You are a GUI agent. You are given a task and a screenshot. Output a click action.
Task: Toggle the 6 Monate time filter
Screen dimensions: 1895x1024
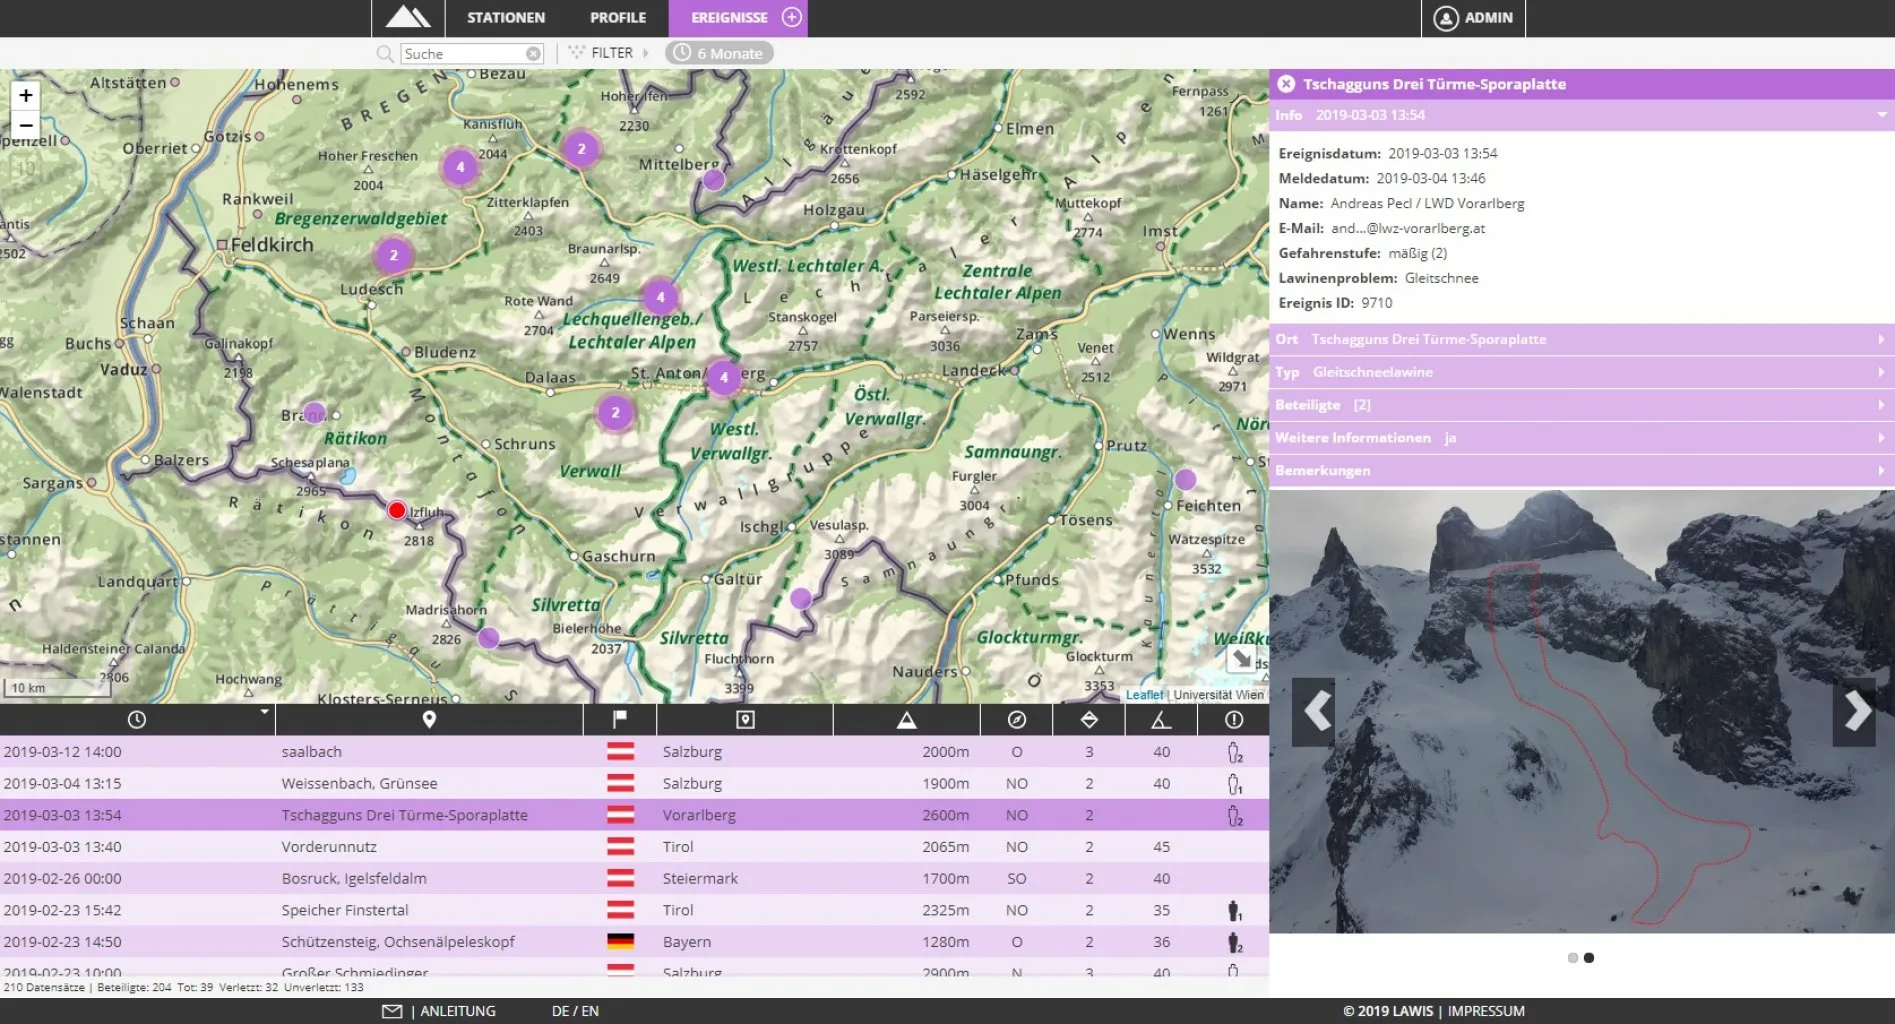719,53
